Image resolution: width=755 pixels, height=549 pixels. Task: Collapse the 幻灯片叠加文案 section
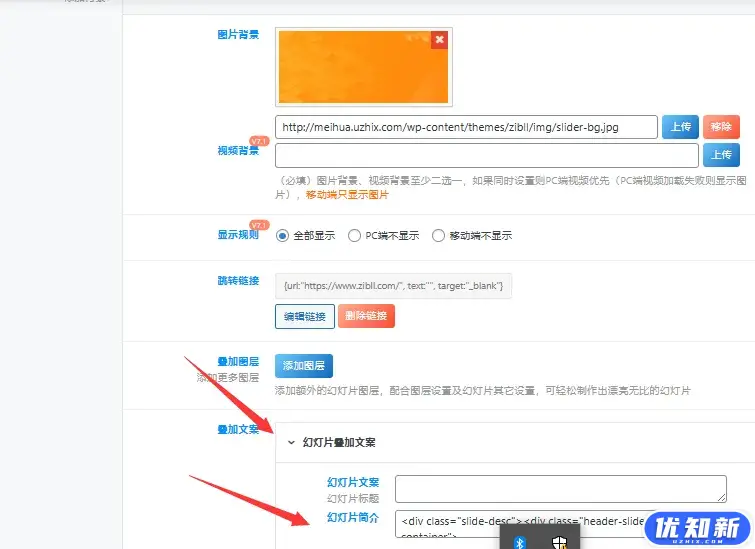291,442
